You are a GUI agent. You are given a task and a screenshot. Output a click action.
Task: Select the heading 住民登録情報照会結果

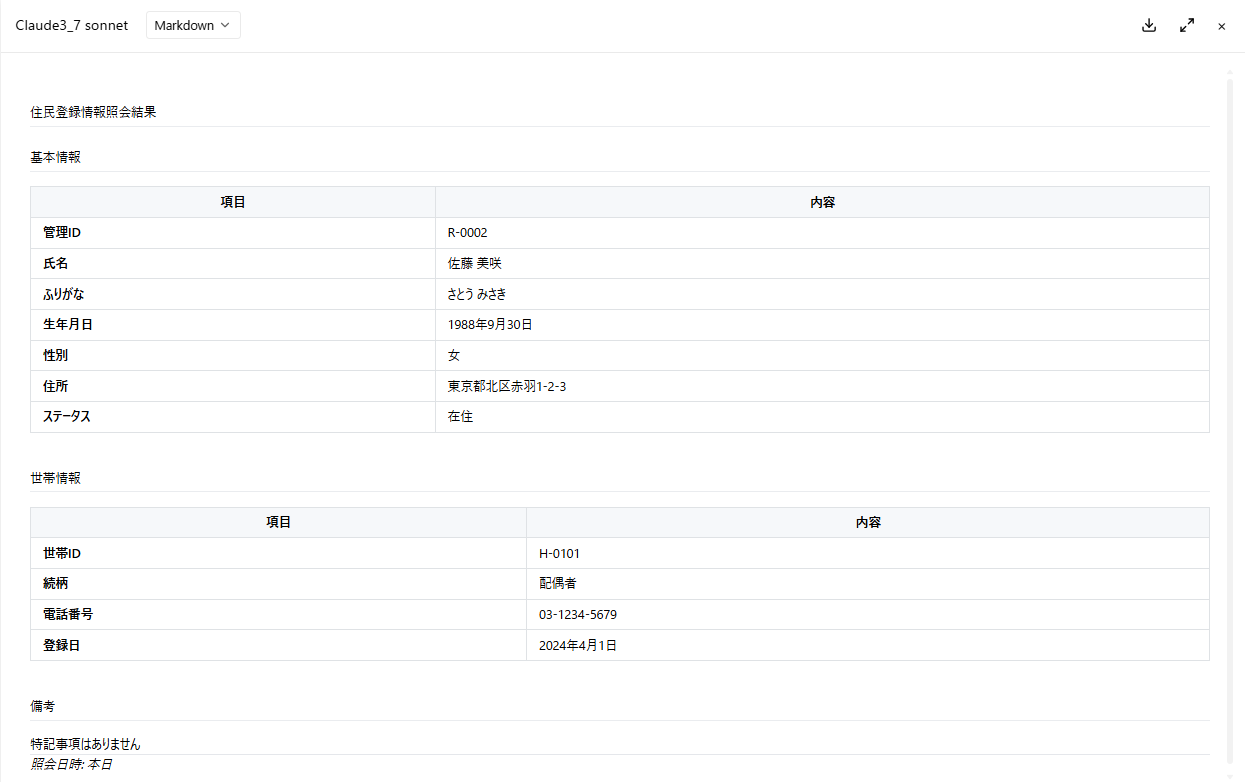click(93, 112)
